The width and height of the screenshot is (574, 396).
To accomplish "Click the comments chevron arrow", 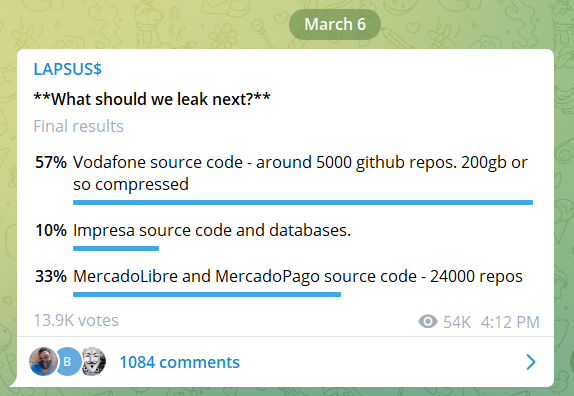I will 531,362.
